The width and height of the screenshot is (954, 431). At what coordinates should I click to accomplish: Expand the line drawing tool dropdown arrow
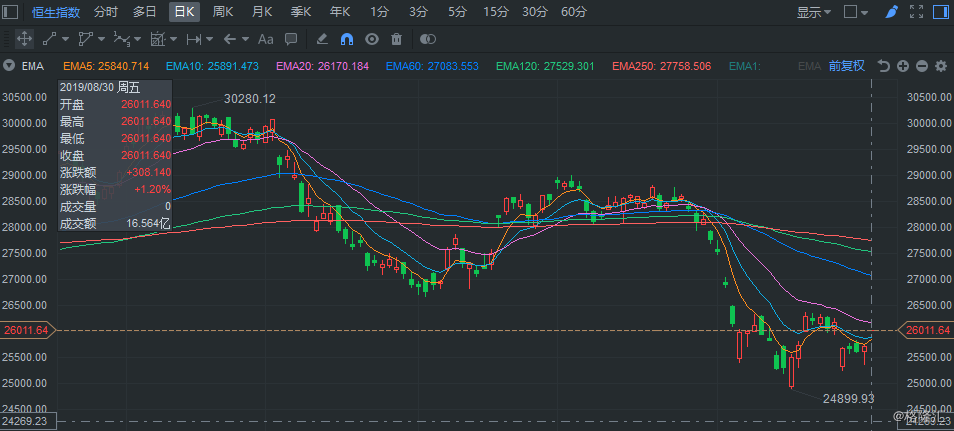66,39
